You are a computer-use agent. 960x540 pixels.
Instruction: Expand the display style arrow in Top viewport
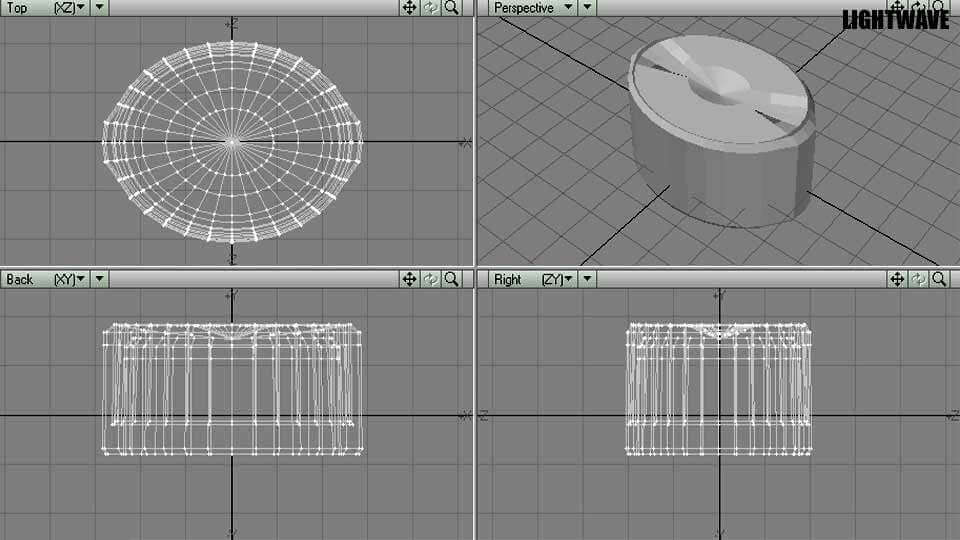coord(100,8)
